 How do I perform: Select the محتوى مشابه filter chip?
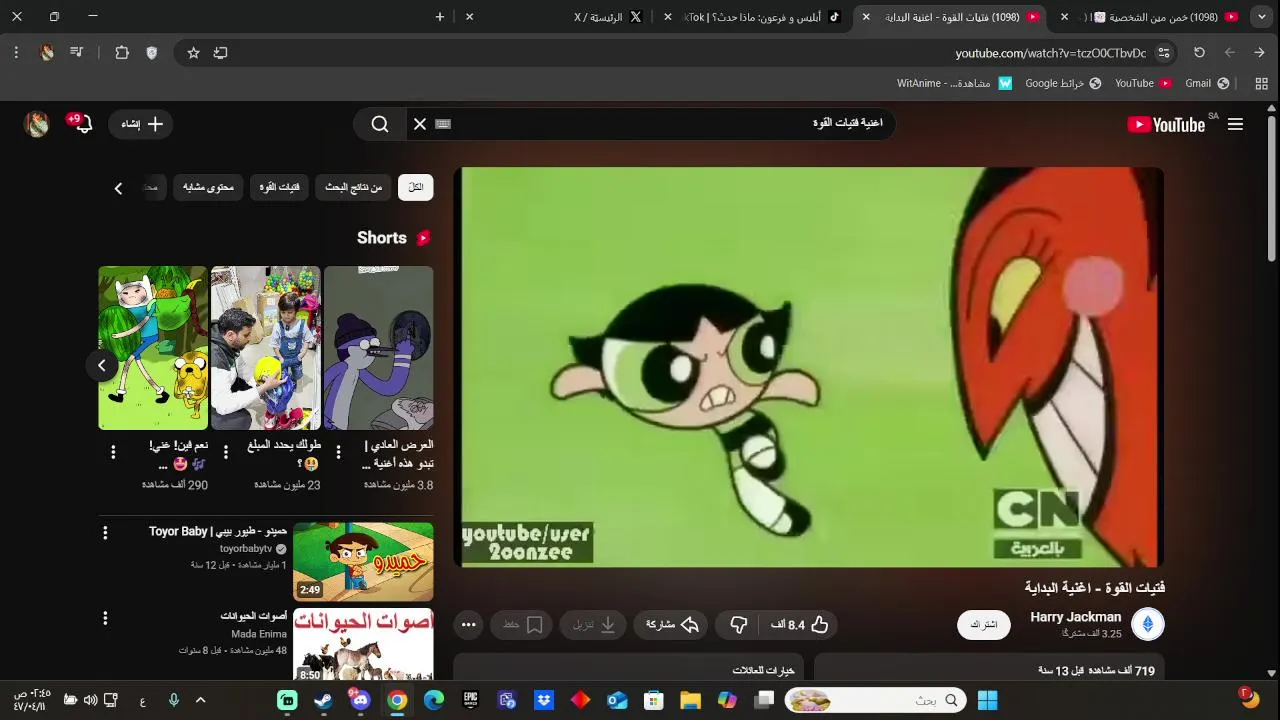(208, 187)
